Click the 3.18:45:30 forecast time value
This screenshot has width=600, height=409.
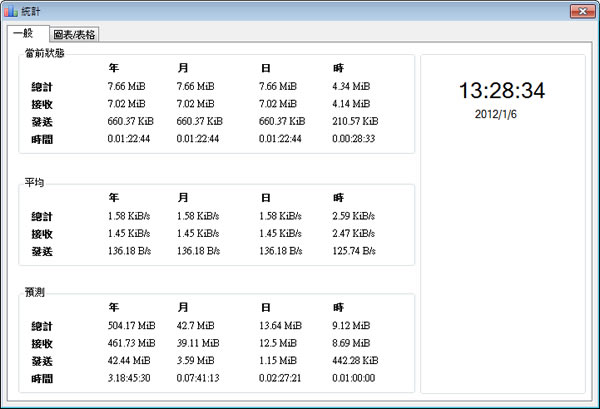point(129,379)
